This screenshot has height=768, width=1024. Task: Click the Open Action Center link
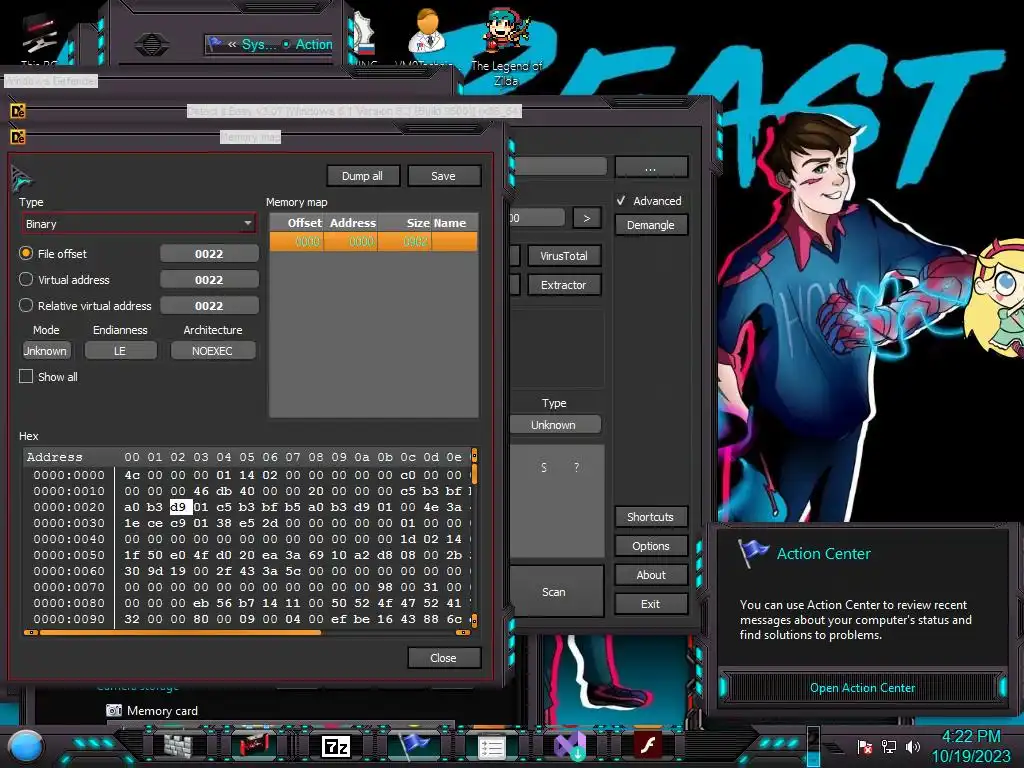(x=862, y=688)
